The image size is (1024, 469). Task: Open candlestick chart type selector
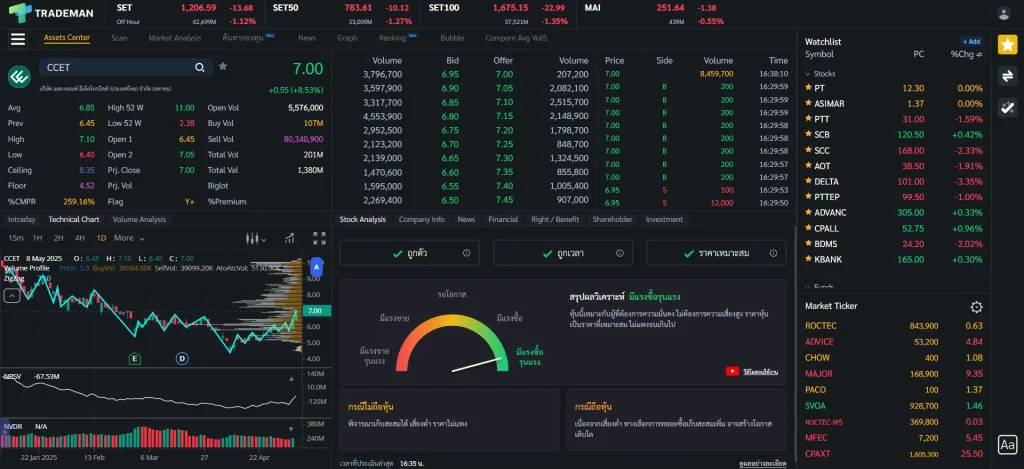pyautogui.click(x=255, y=238)
